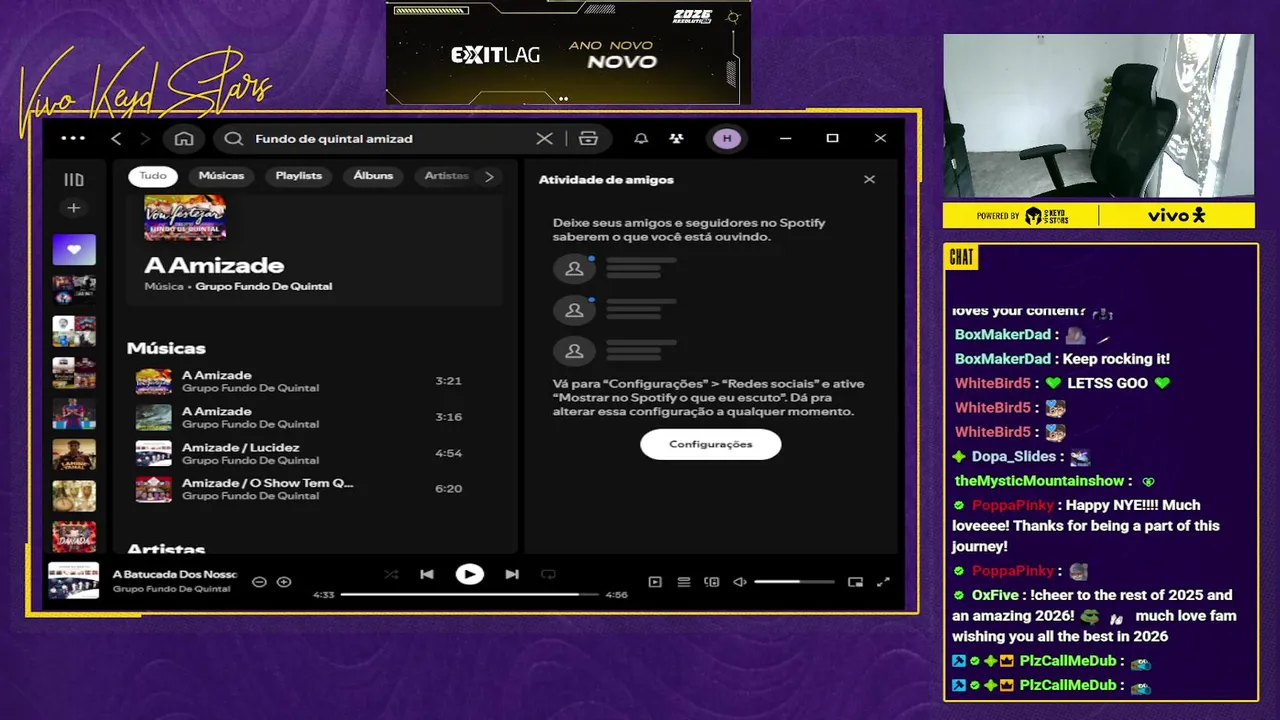This screenshot has width=1280, height=720.
Task: Collapse Your Library sidebar icon
Action: point(74,180)
